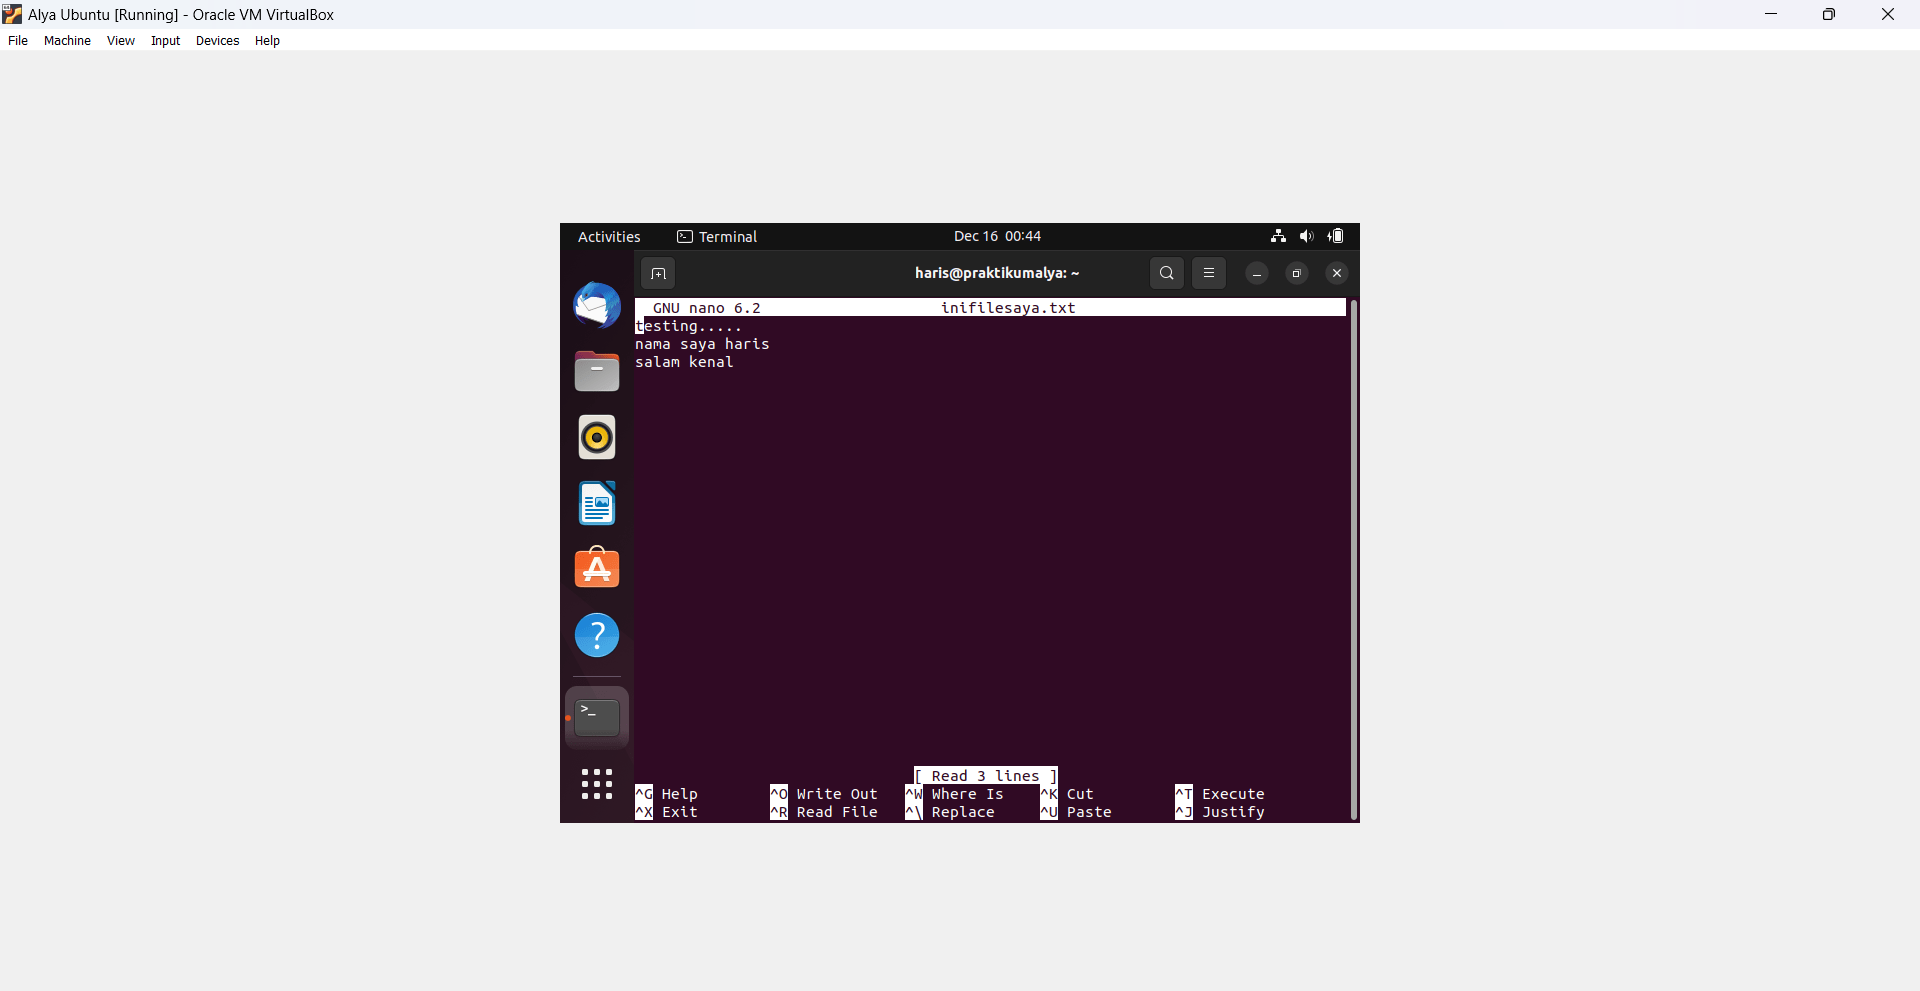Minimize the terminal window
Screen dimensions: 1920x991
point(1257,273)
